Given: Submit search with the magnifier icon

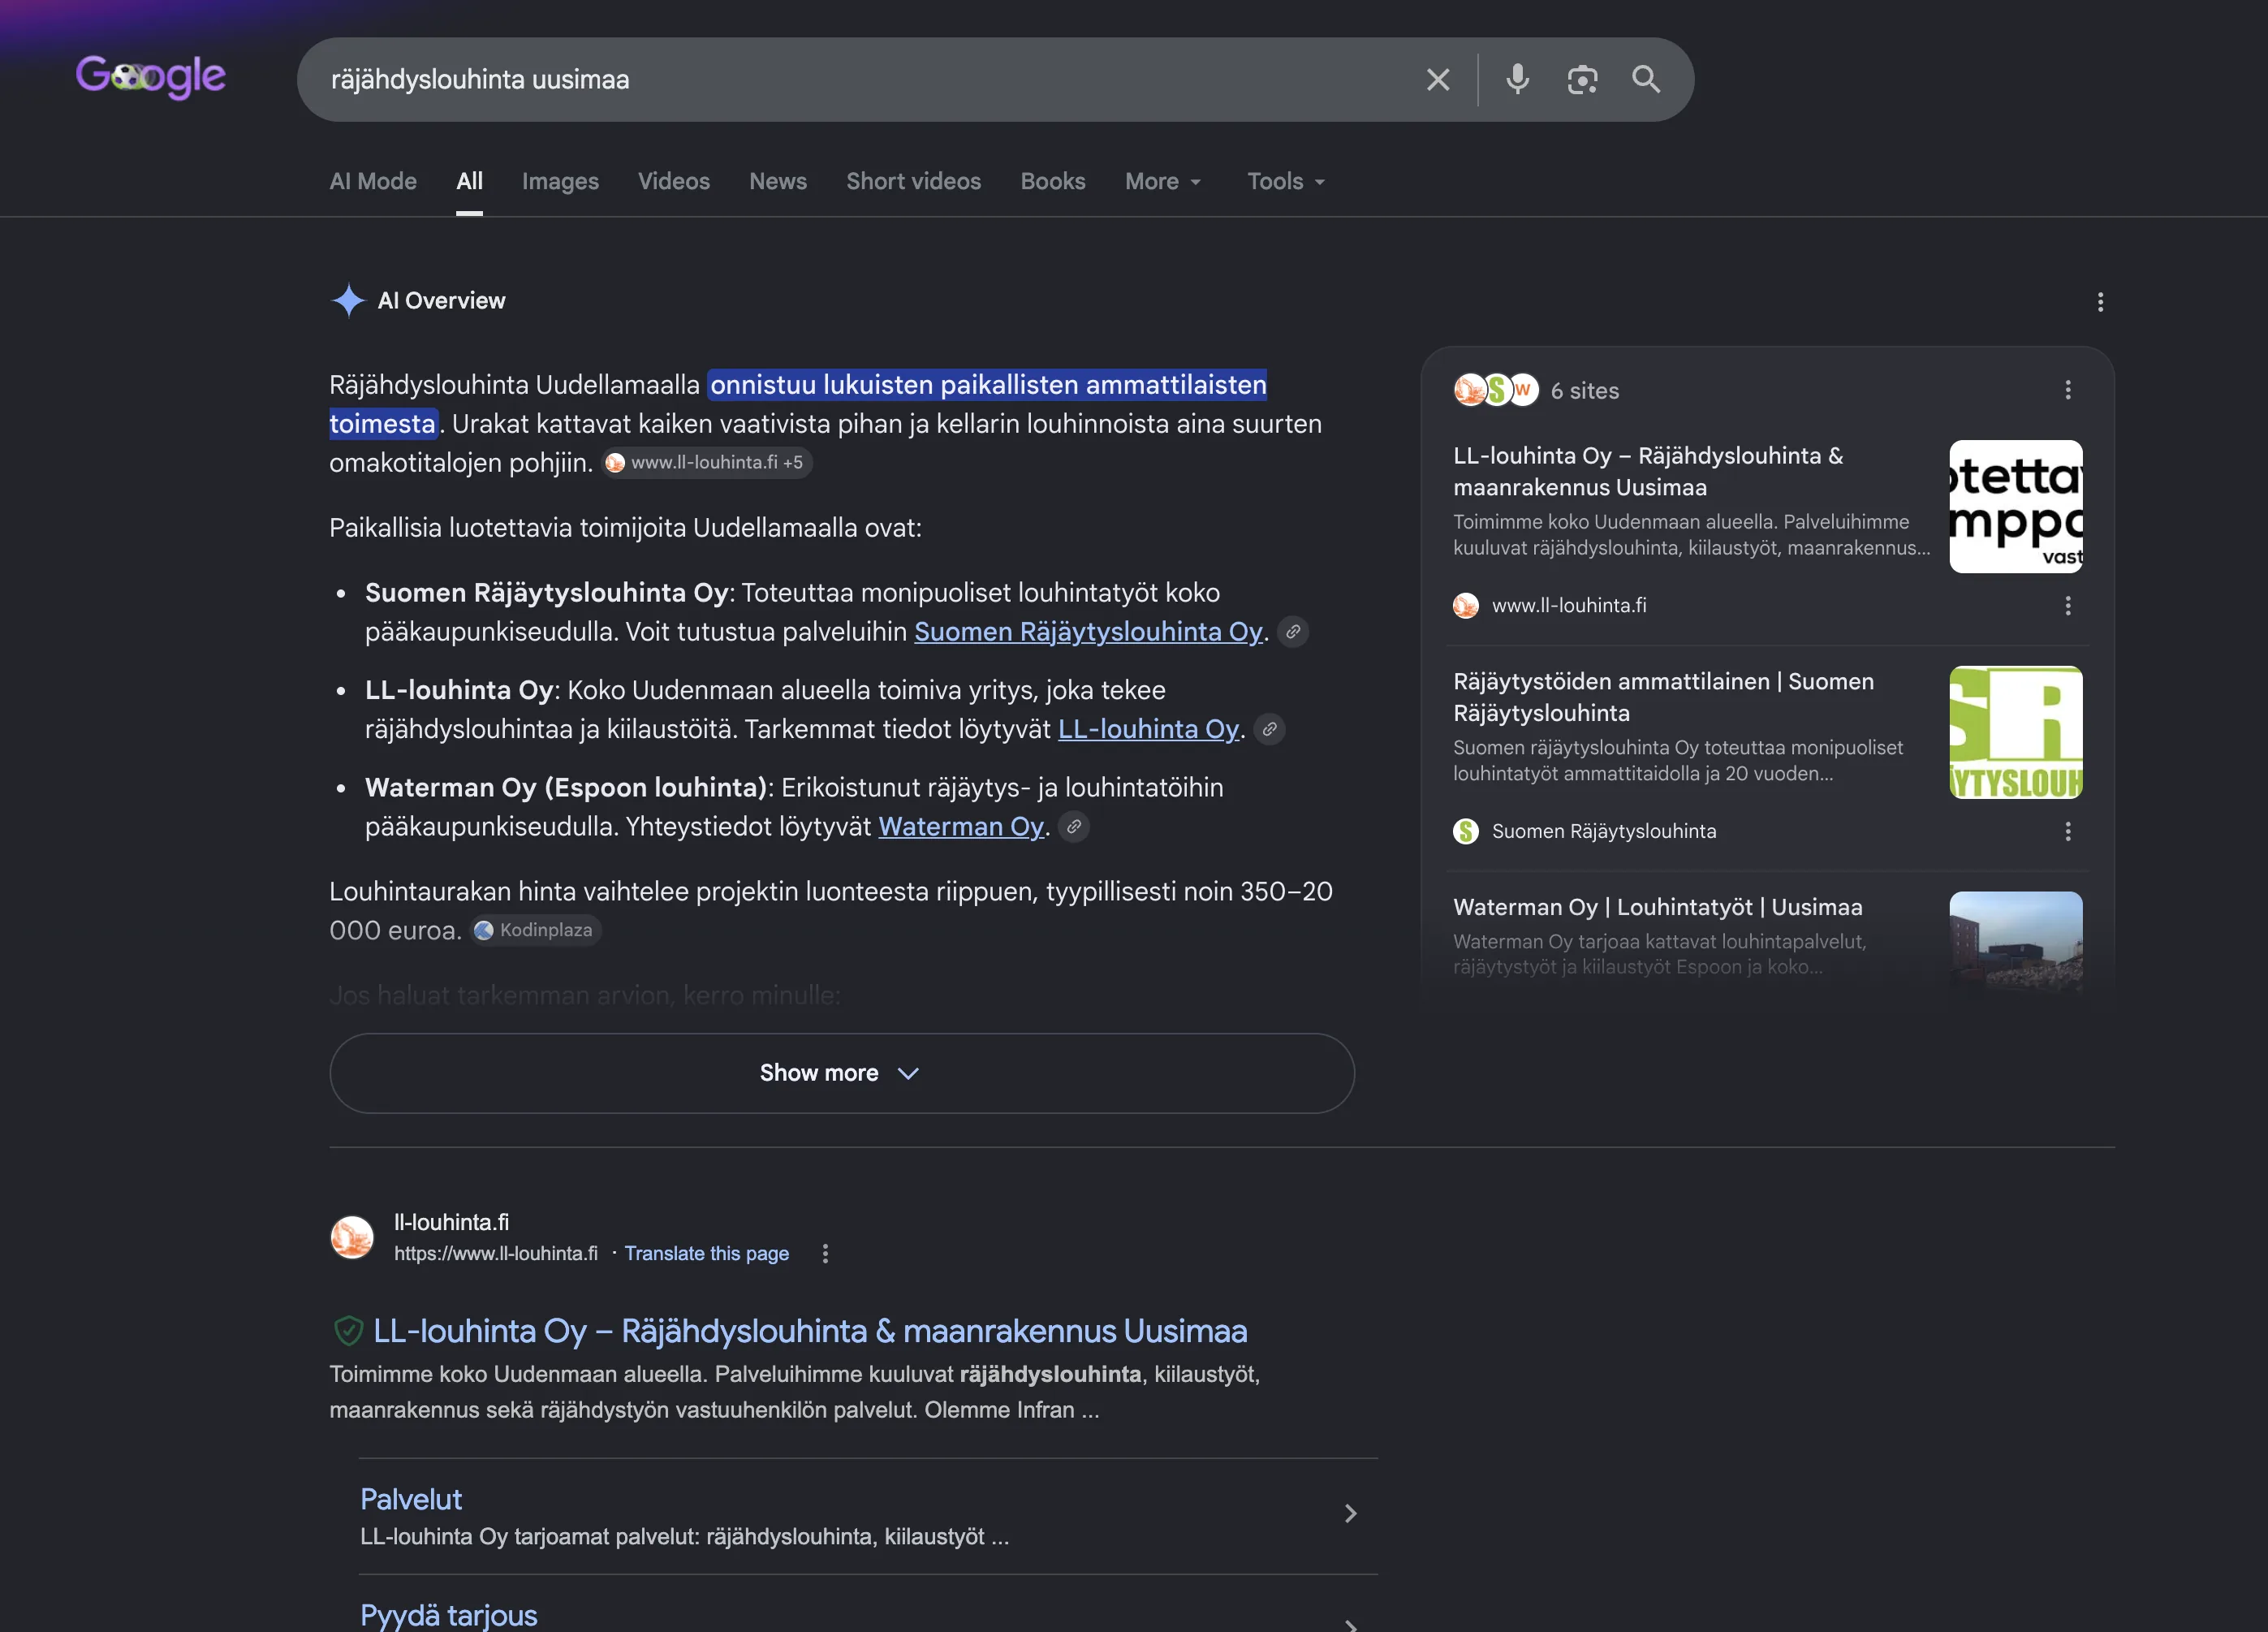Looking at the screenshot, I should 1646,80.
